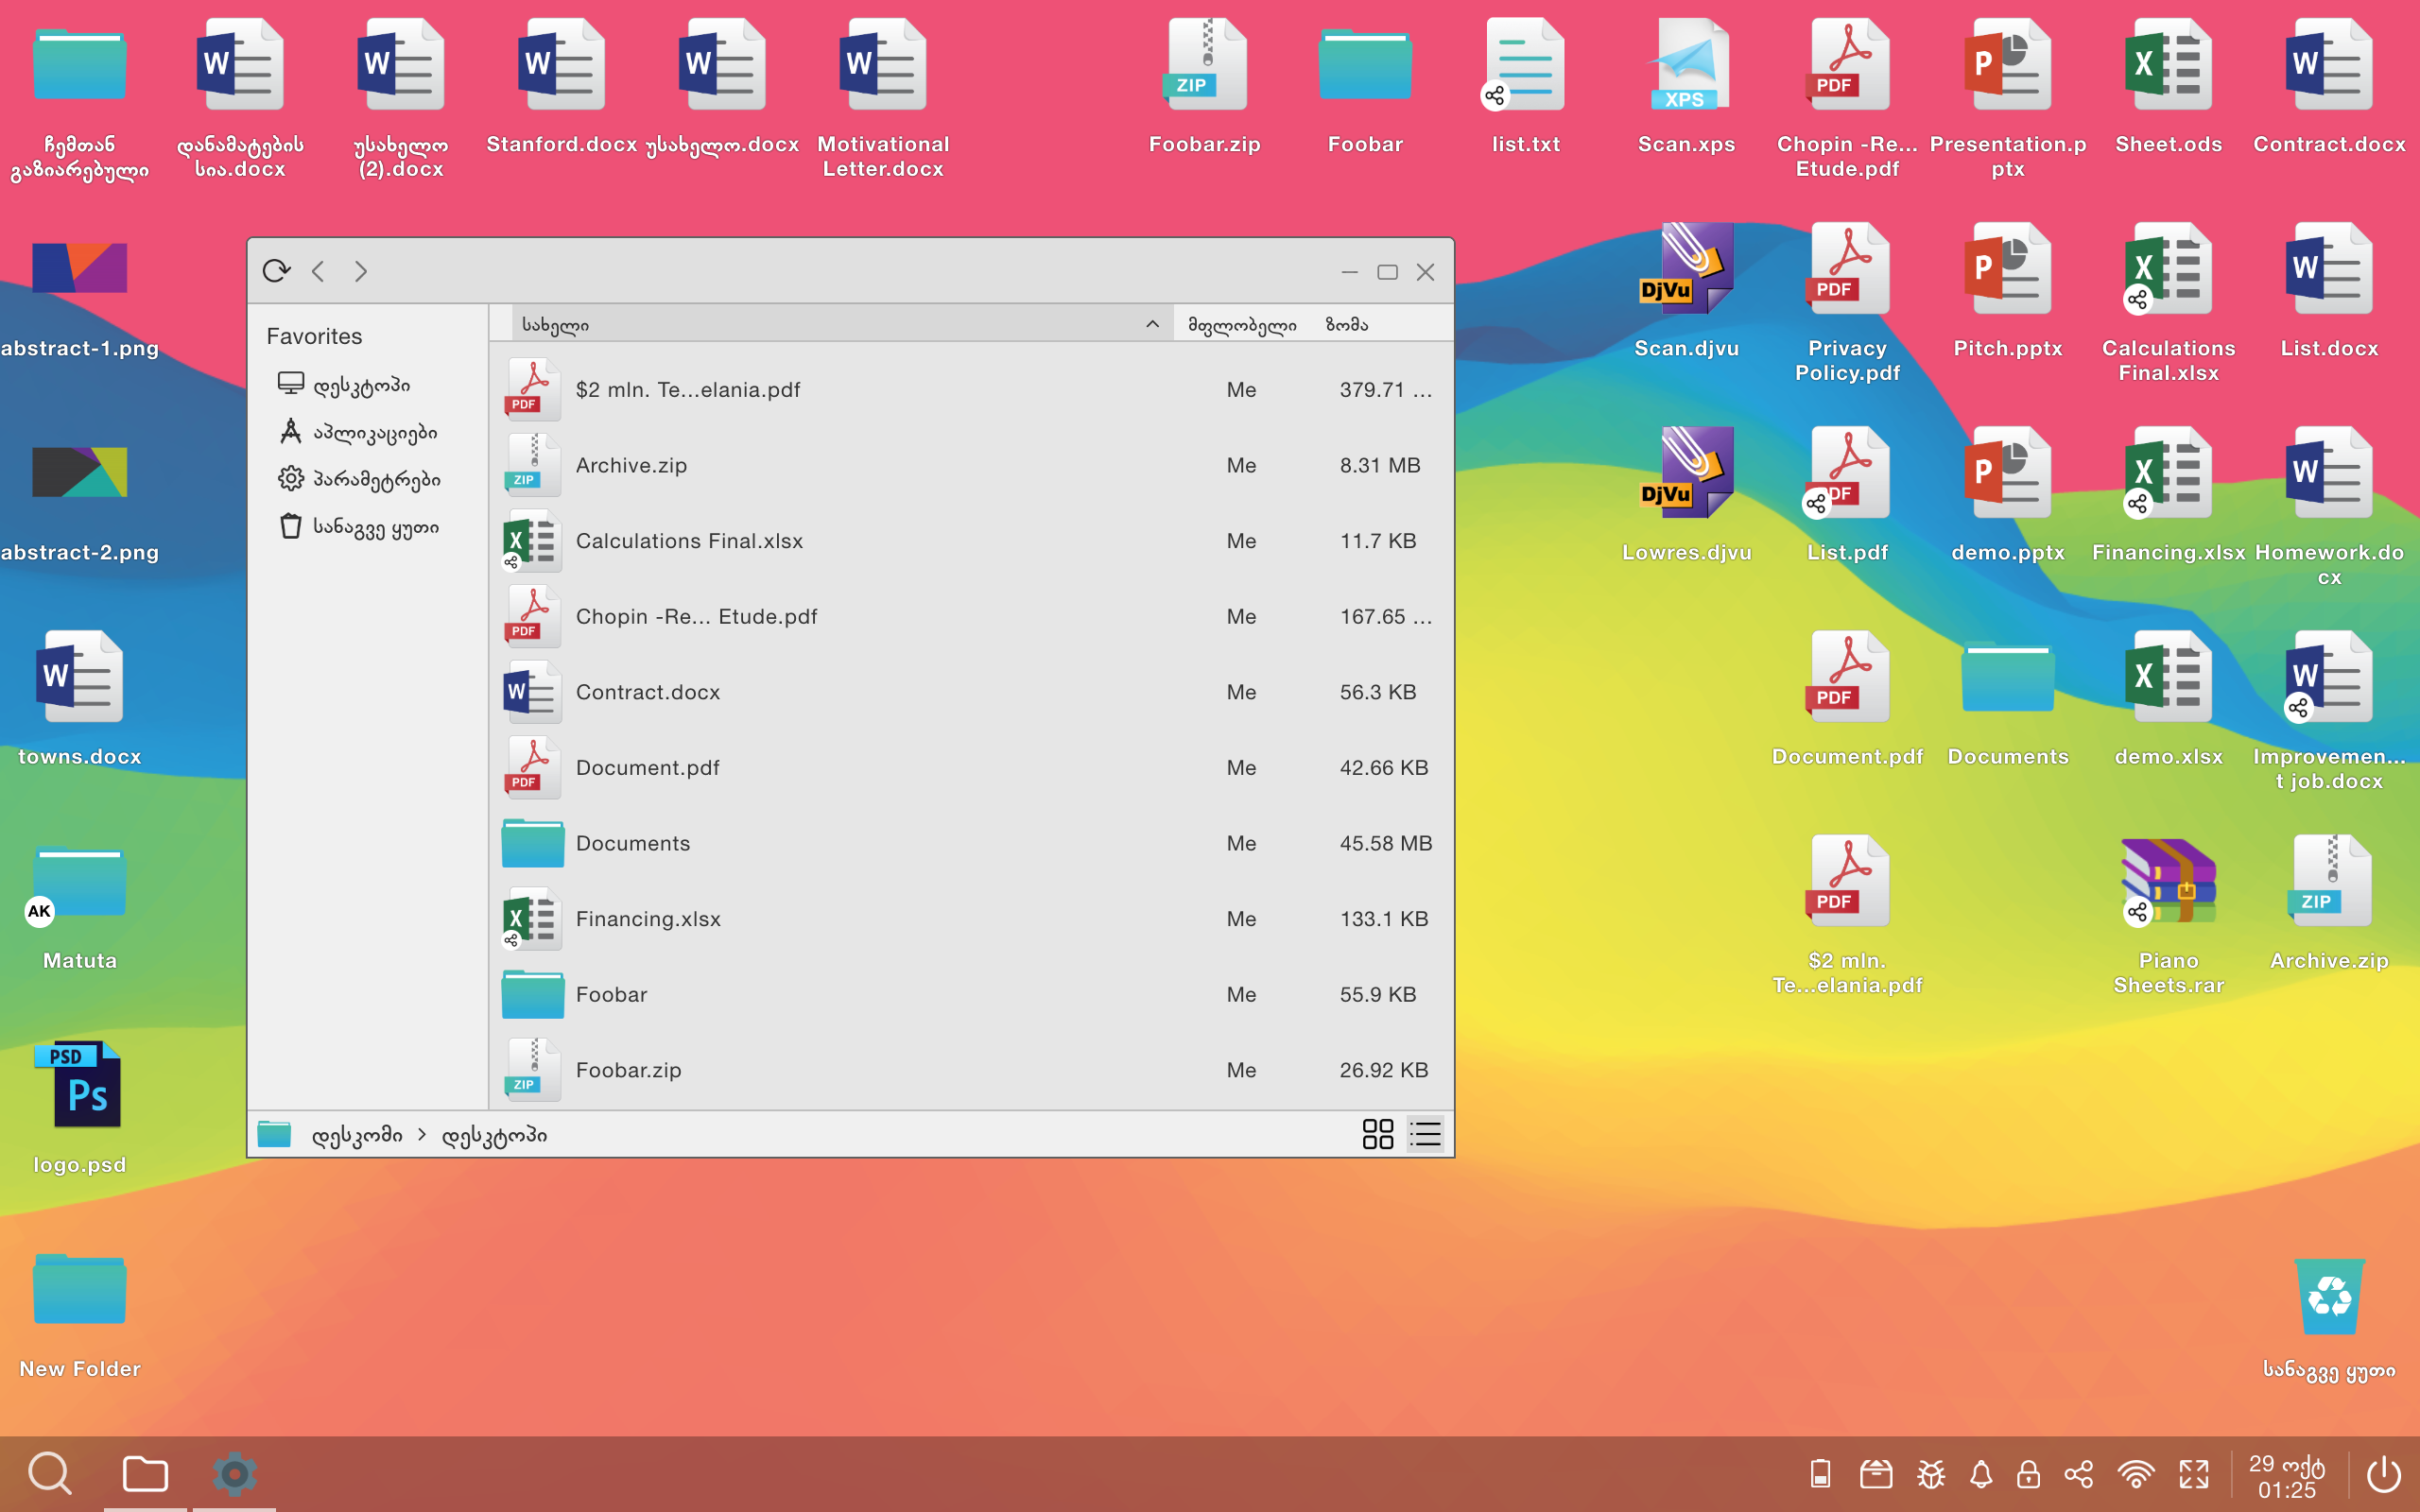Click the share icon in system tray

[2079, 1474]
